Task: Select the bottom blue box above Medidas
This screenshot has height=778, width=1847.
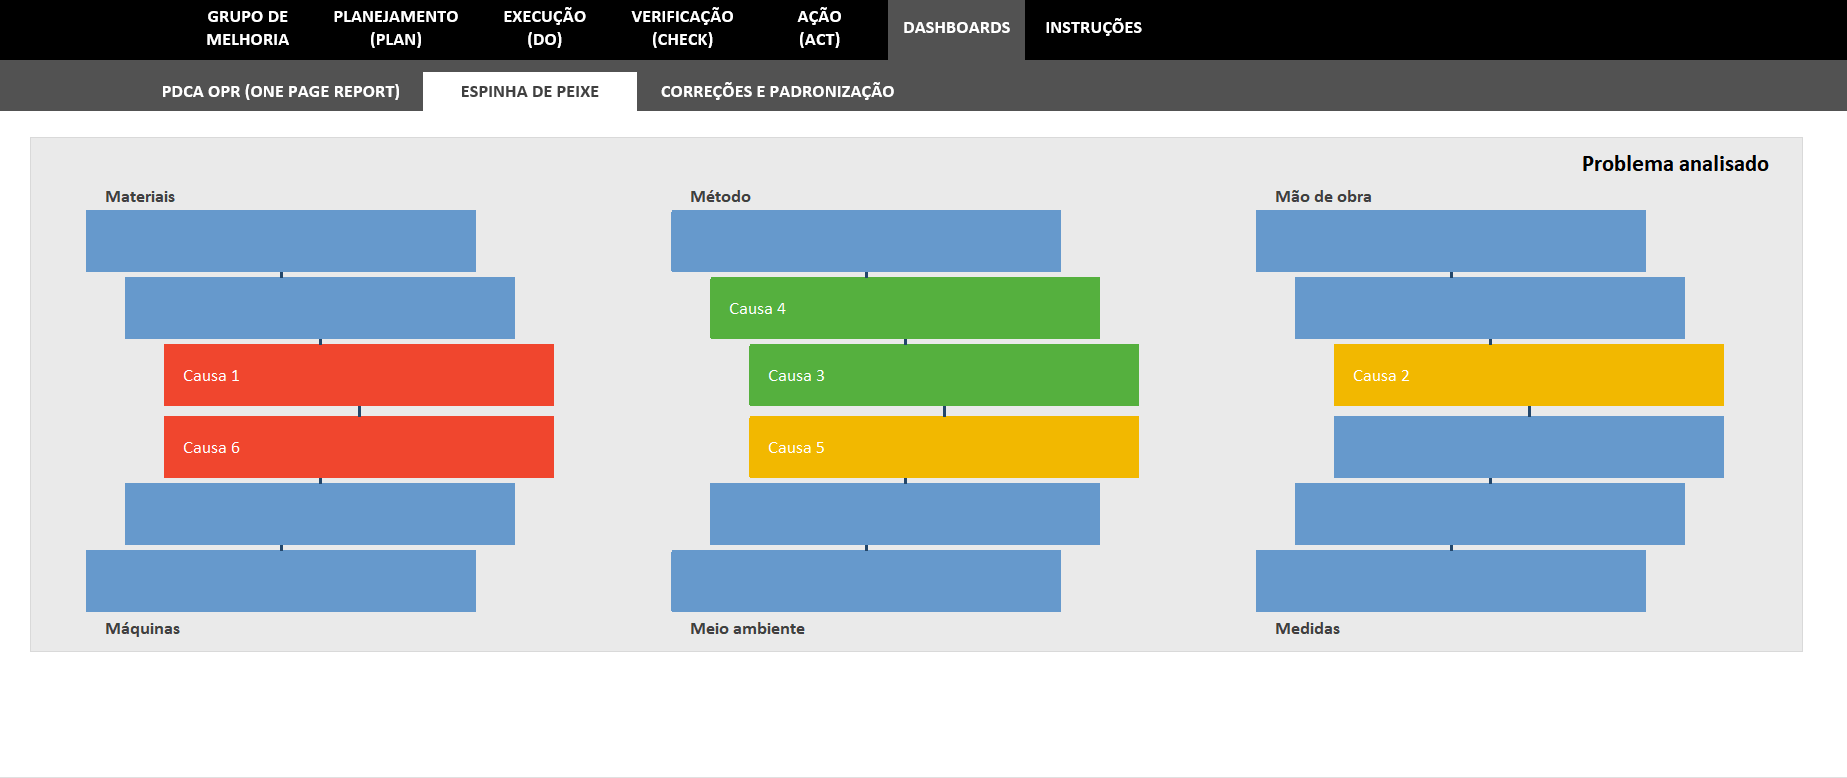Action: (1450, 581)
